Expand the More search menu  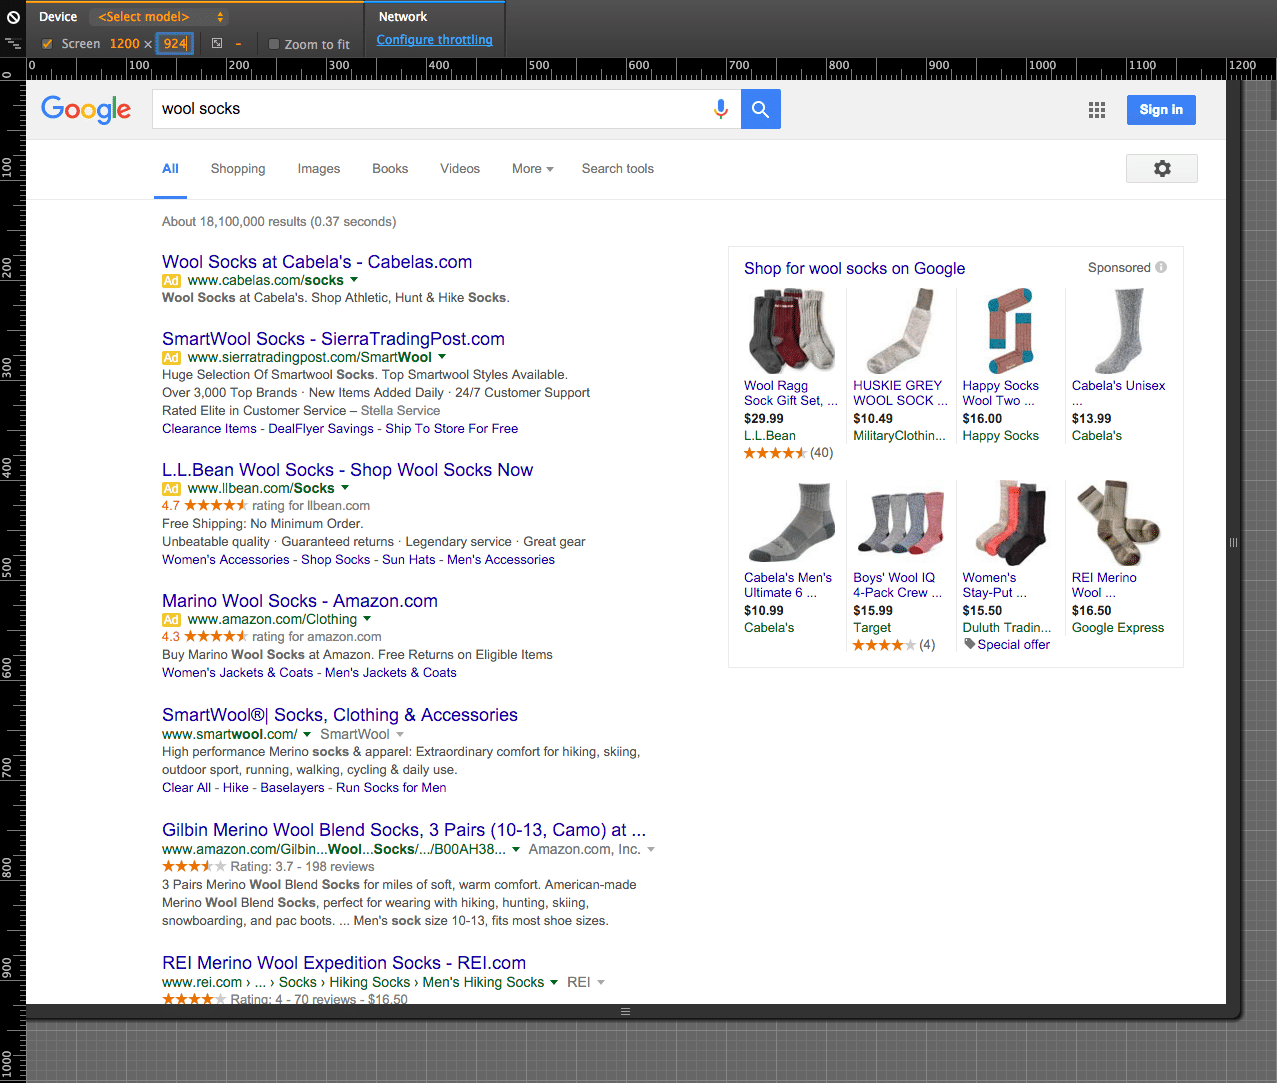533,169
